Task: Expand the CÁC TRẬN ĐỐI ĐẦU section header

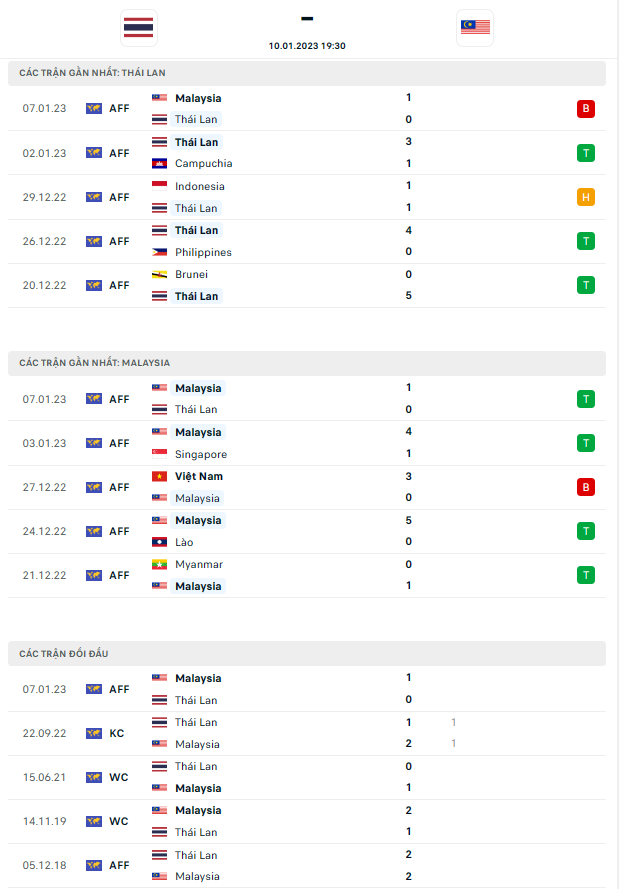Action: [308, 653]
